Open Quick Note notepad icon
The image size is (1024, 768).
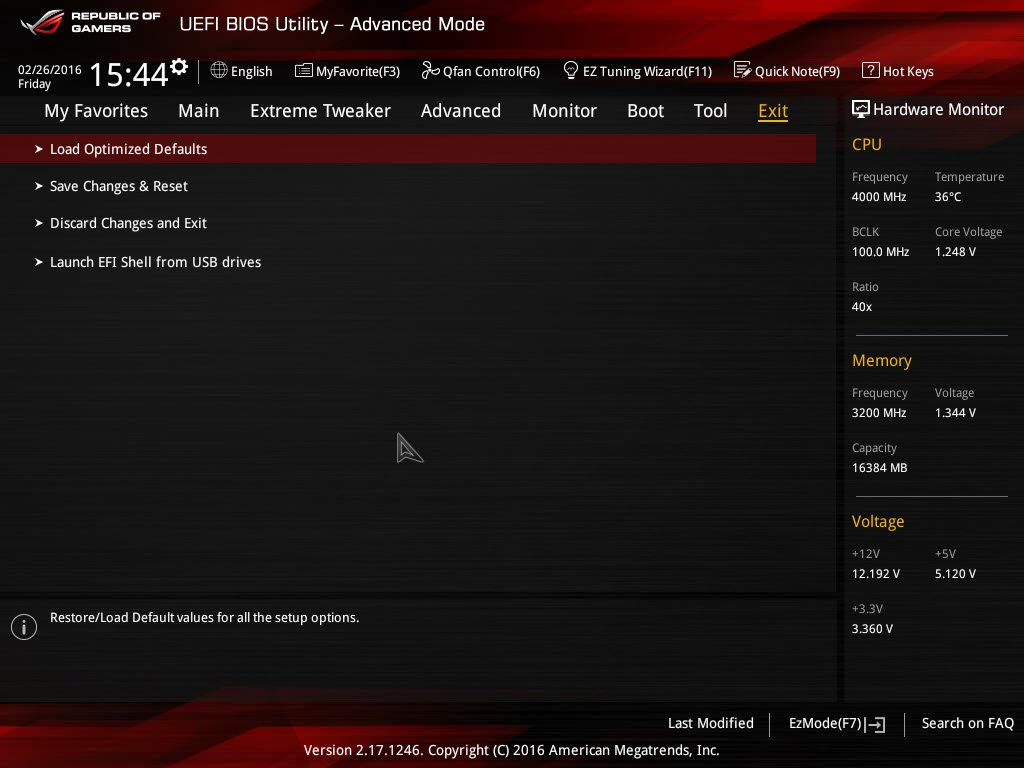[742, 70]
